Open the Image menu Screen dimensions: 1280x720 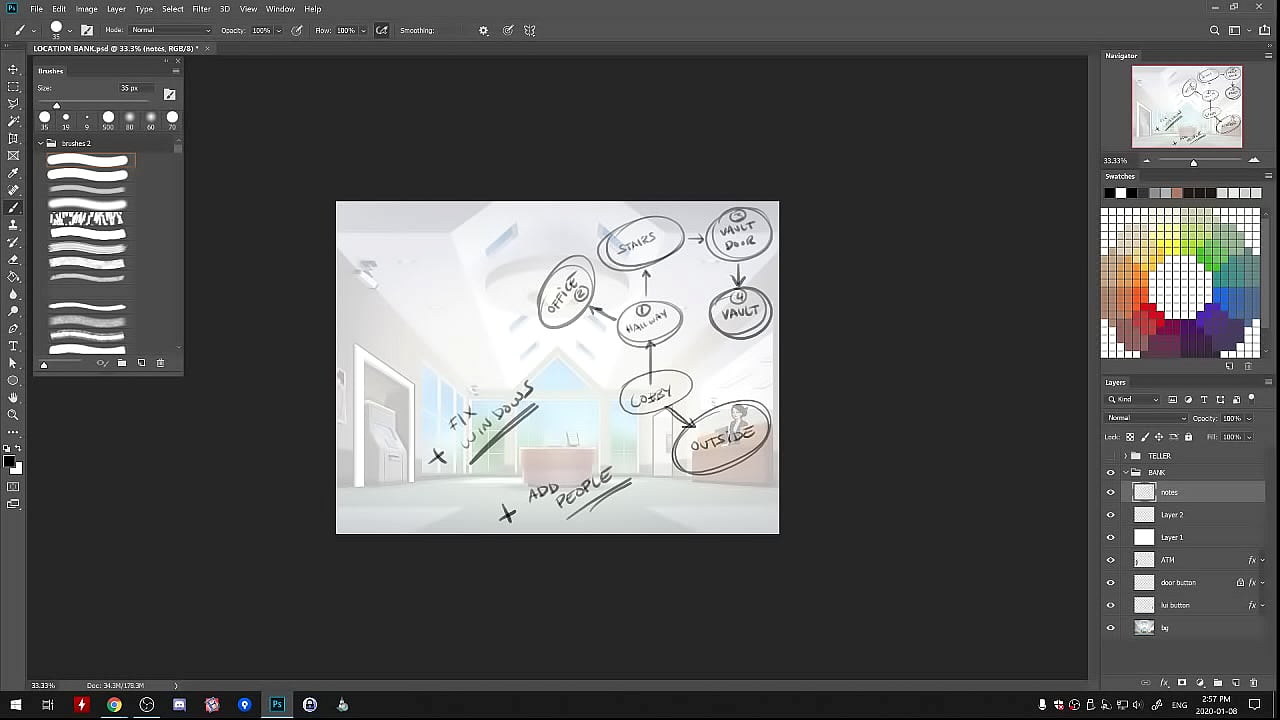pyautogui.click(x=87, y=9)
